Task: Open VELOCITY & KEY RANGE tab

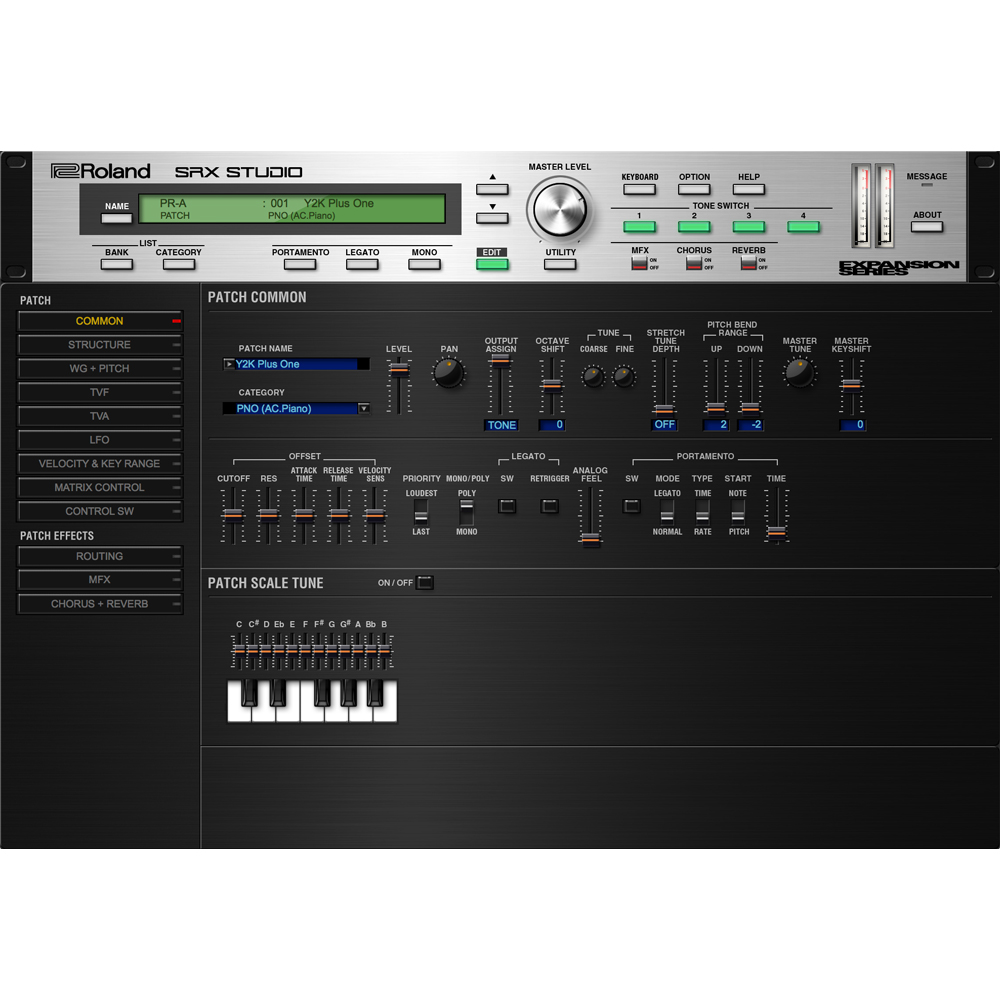Action: point(100,464)
